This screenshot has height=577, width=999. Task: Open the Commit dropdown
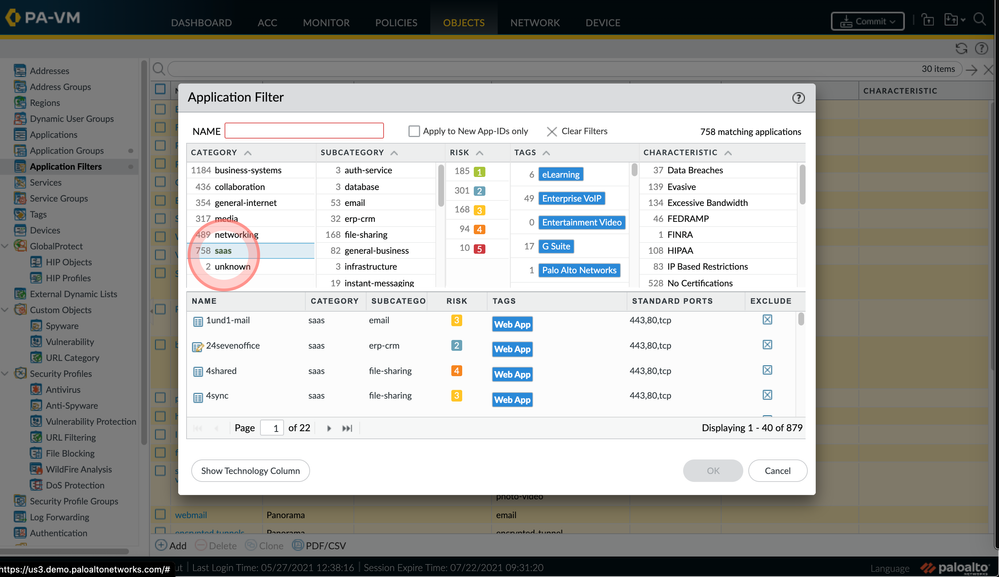(x=867, y=21)
